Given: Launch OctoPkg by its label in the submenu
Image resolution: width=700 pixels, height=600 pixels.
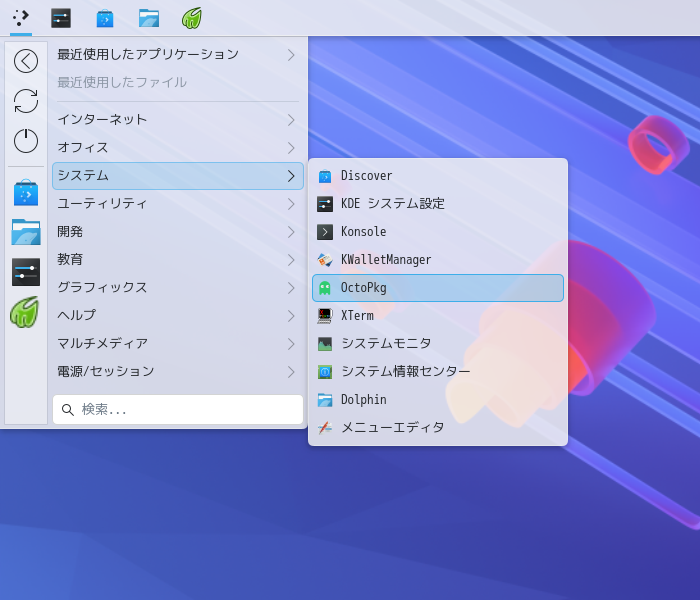Looking at the screenshot, I should (363, 288).
